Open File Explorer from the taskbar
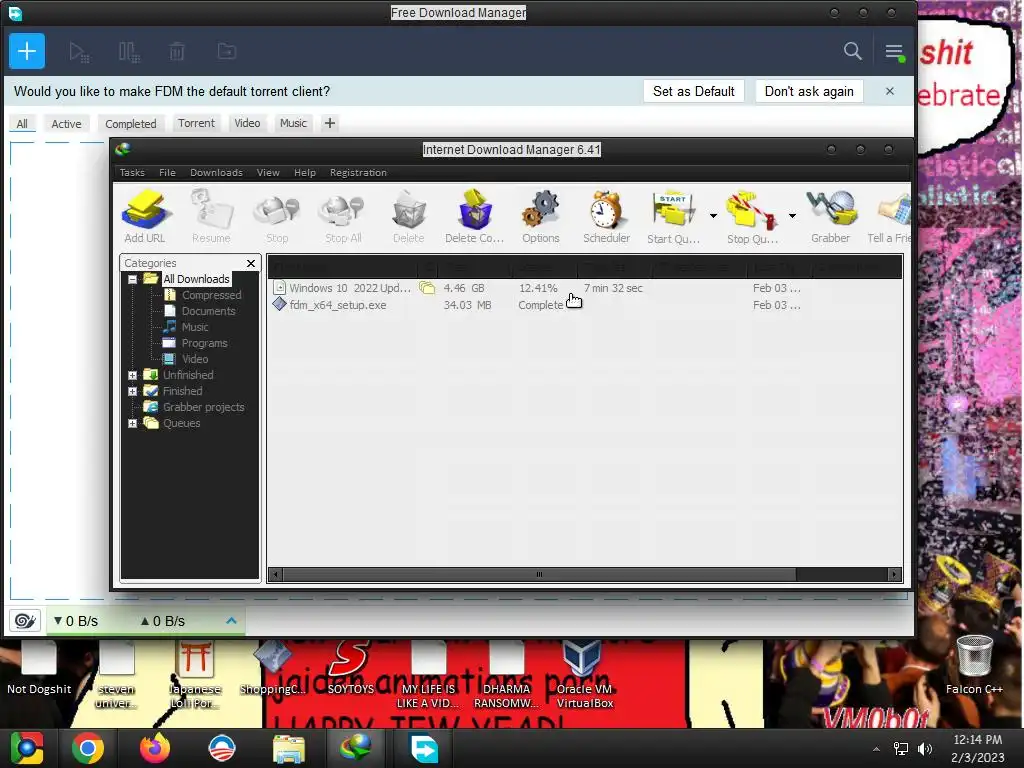Image resolution: width=1024 pixels, height=768 pixels. click(289, 748)
